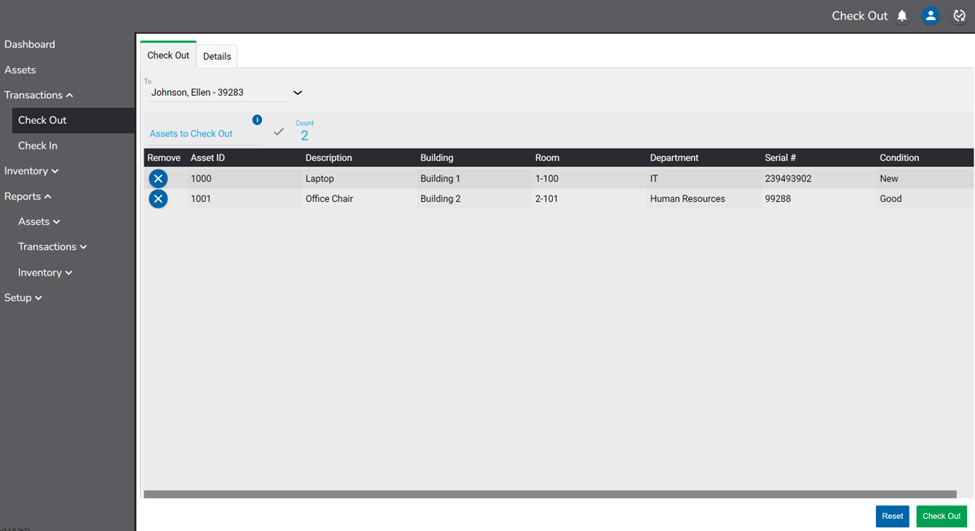Click the info icon near Assets to Check Out
The height and width of the screenshot is (531, 975).
[x=257, y=120]
